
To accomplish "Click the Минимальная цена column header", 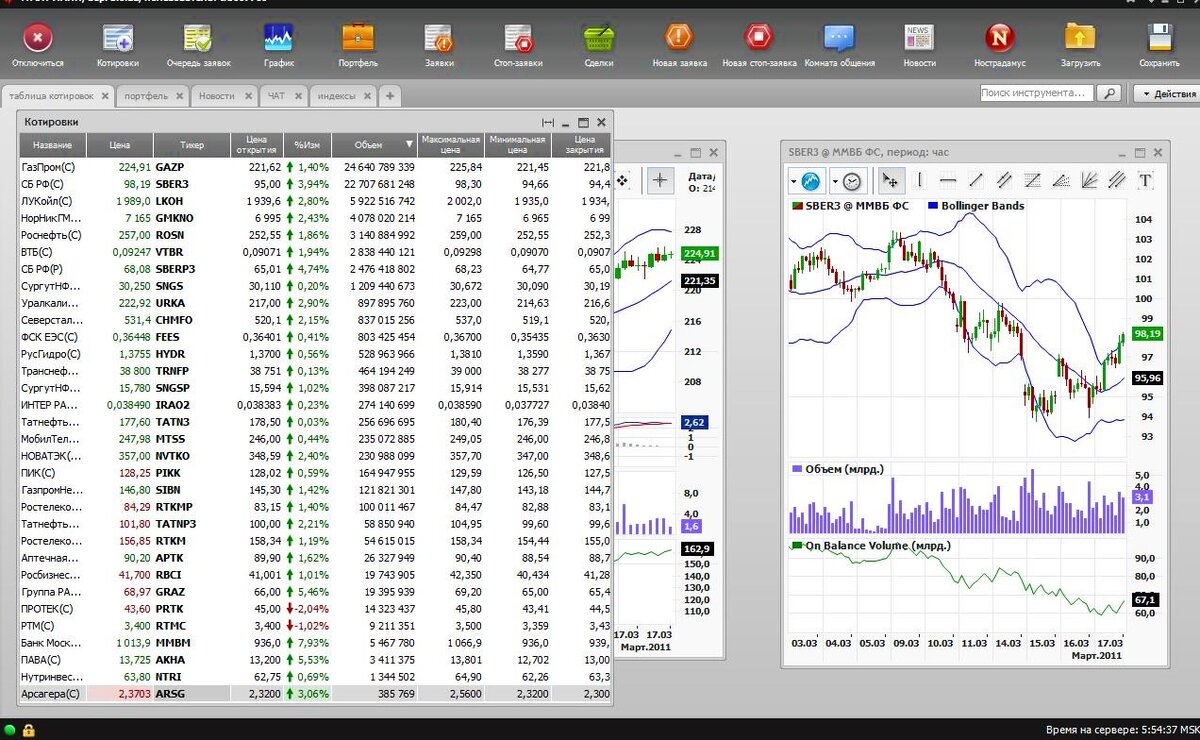I will point(517,145).
